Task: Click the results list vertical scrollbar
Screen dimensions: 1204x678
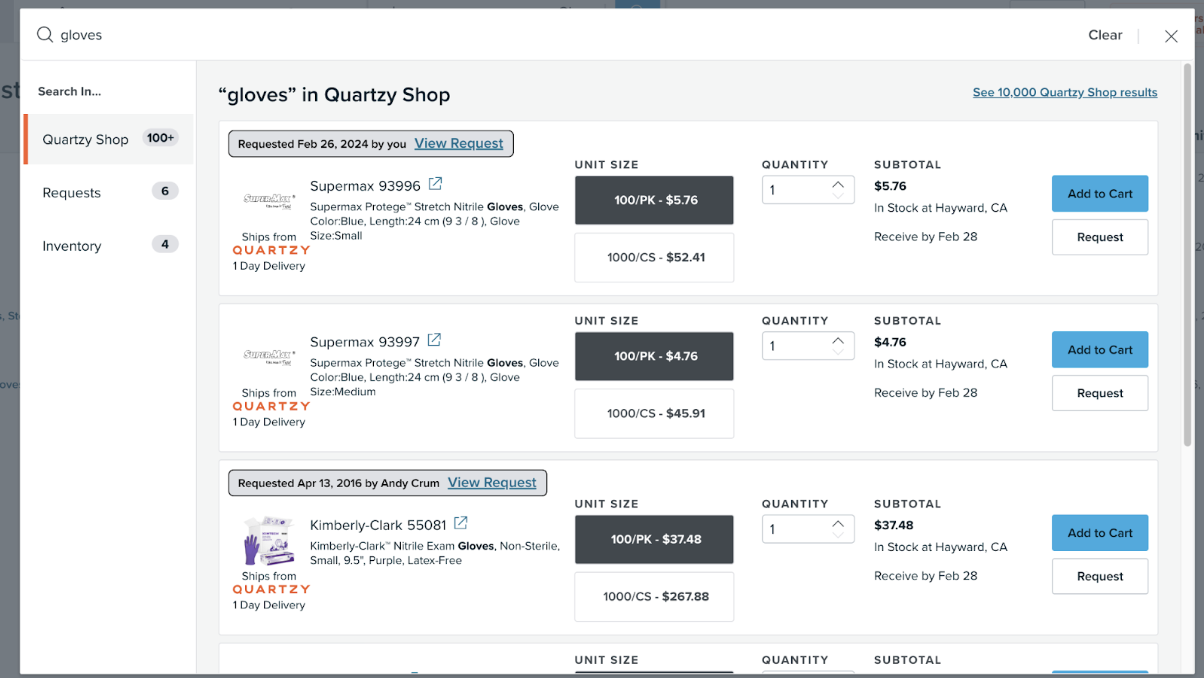Action: pyautogui.click(x=1187, y=250)
